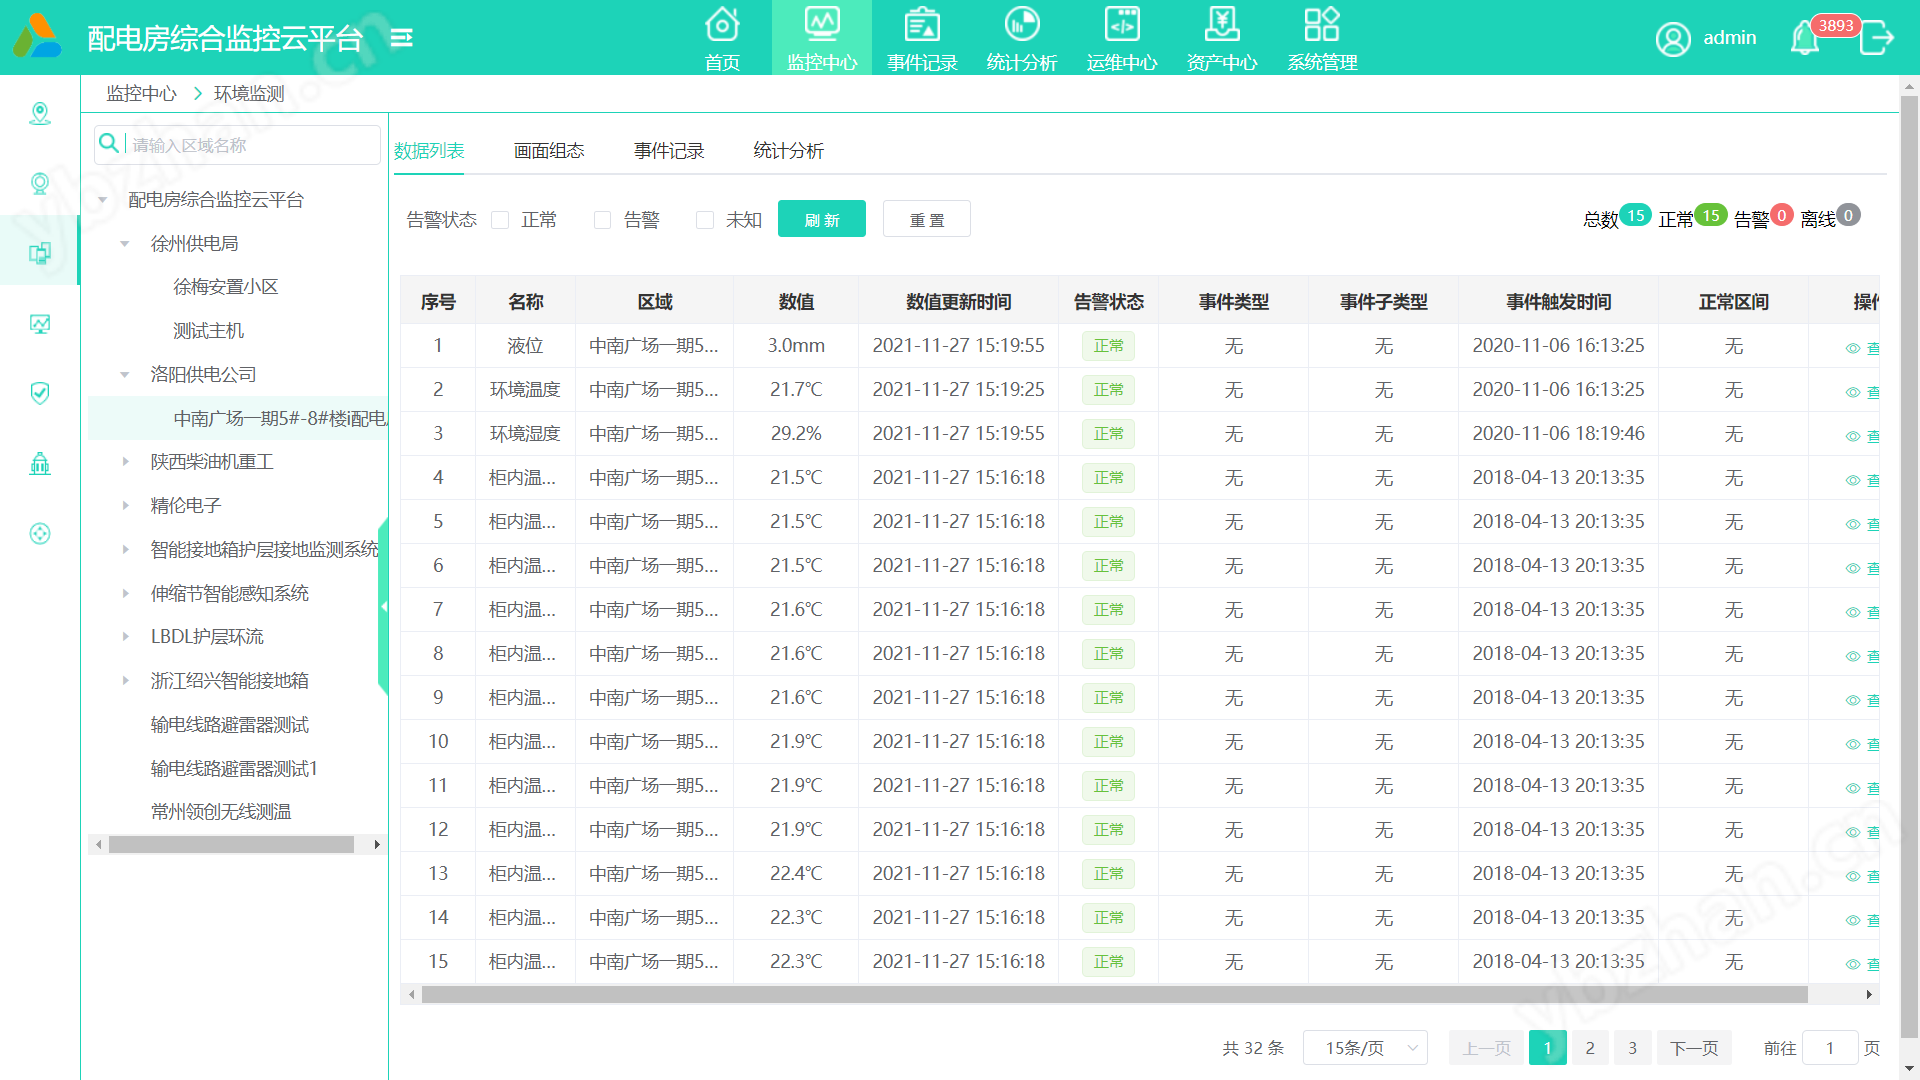The image size is (1920, 1080).
Task: Switch to the 画面组态 tab
Action: [549, 151]
